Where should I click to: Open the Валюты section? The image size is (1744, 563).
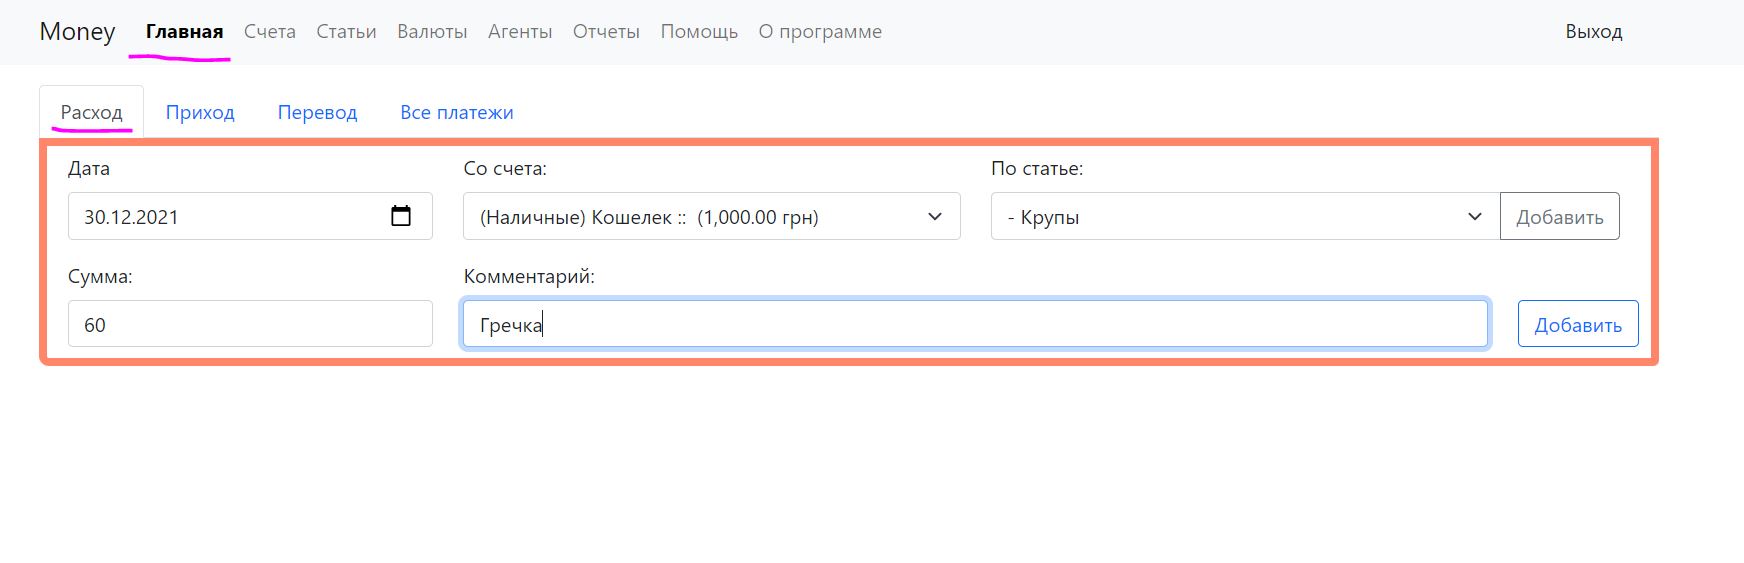tap(432, 32)
